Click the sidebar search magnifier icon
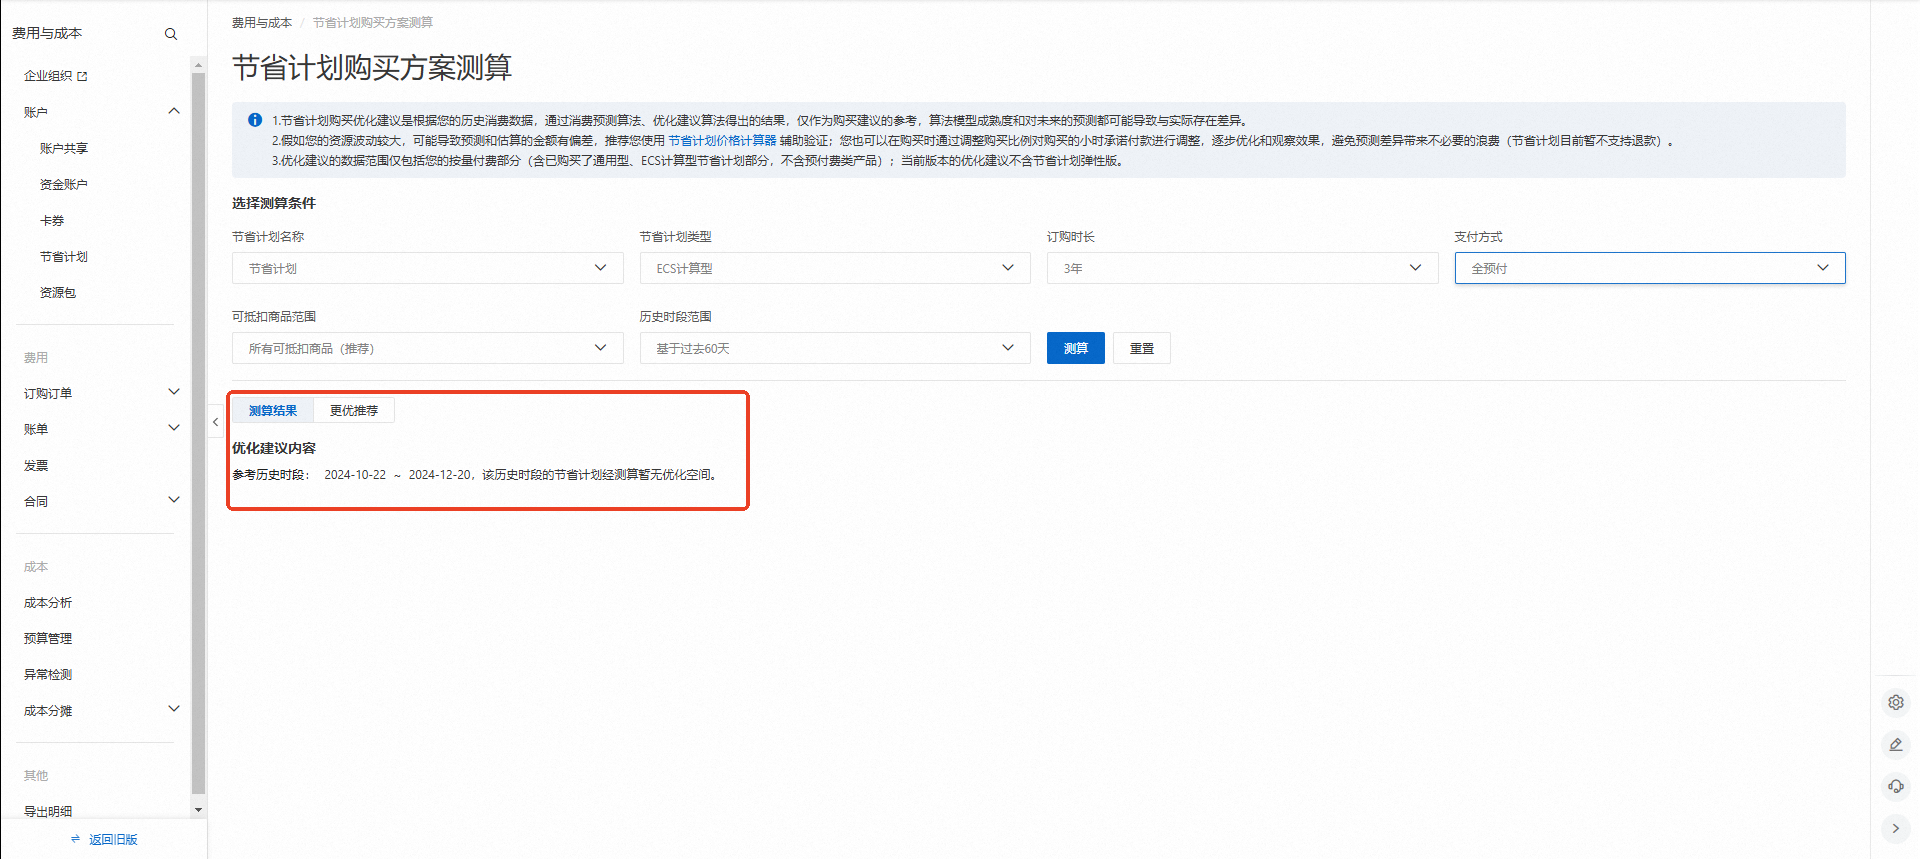 tap(171, 34)
